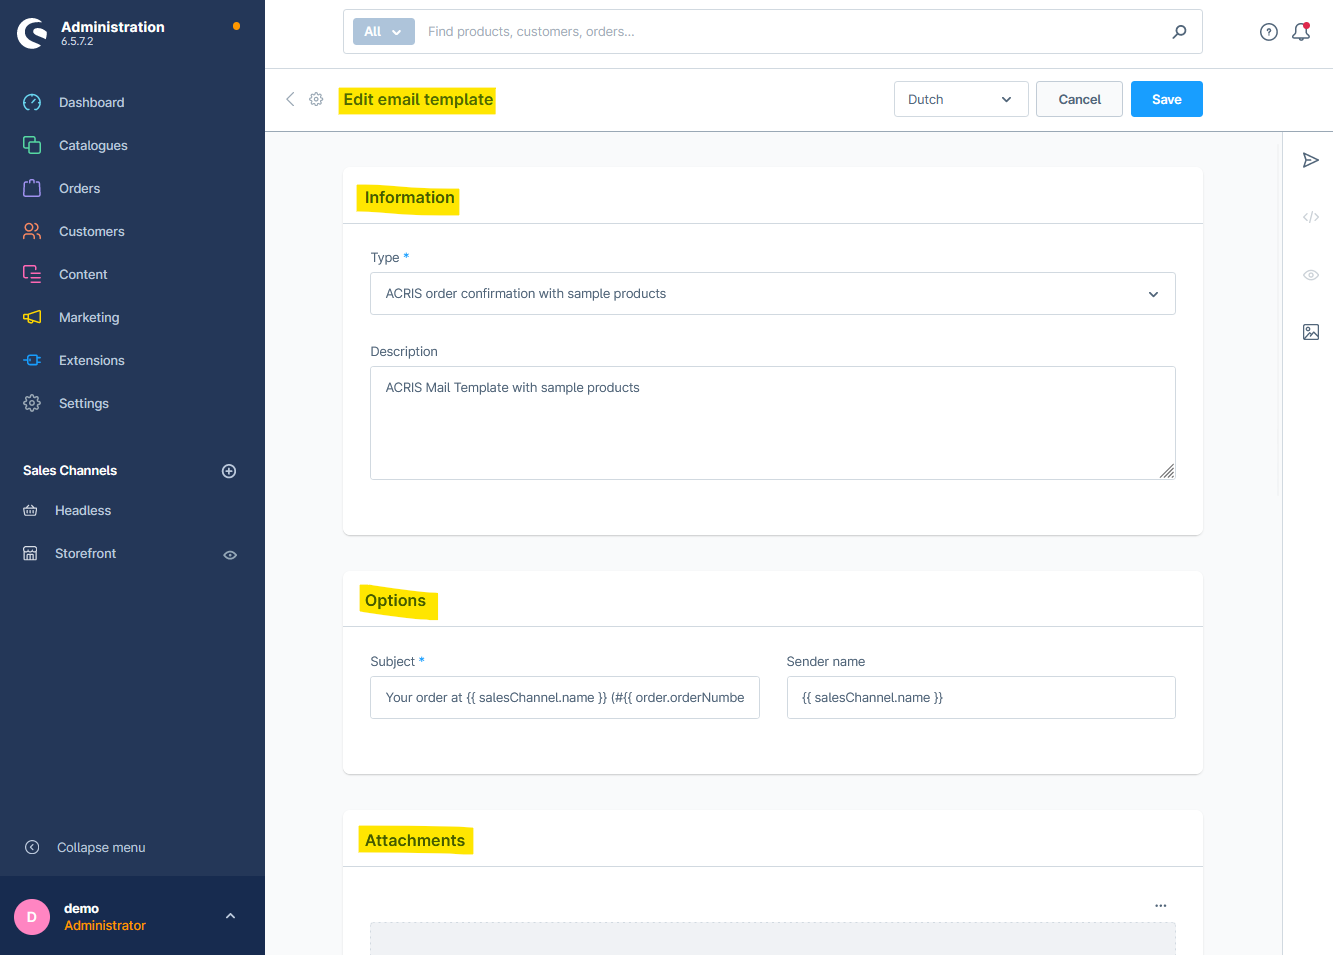Click the search magnifier icon
The height and width of the screenshot is (955, 1333).
point(1180,32)
